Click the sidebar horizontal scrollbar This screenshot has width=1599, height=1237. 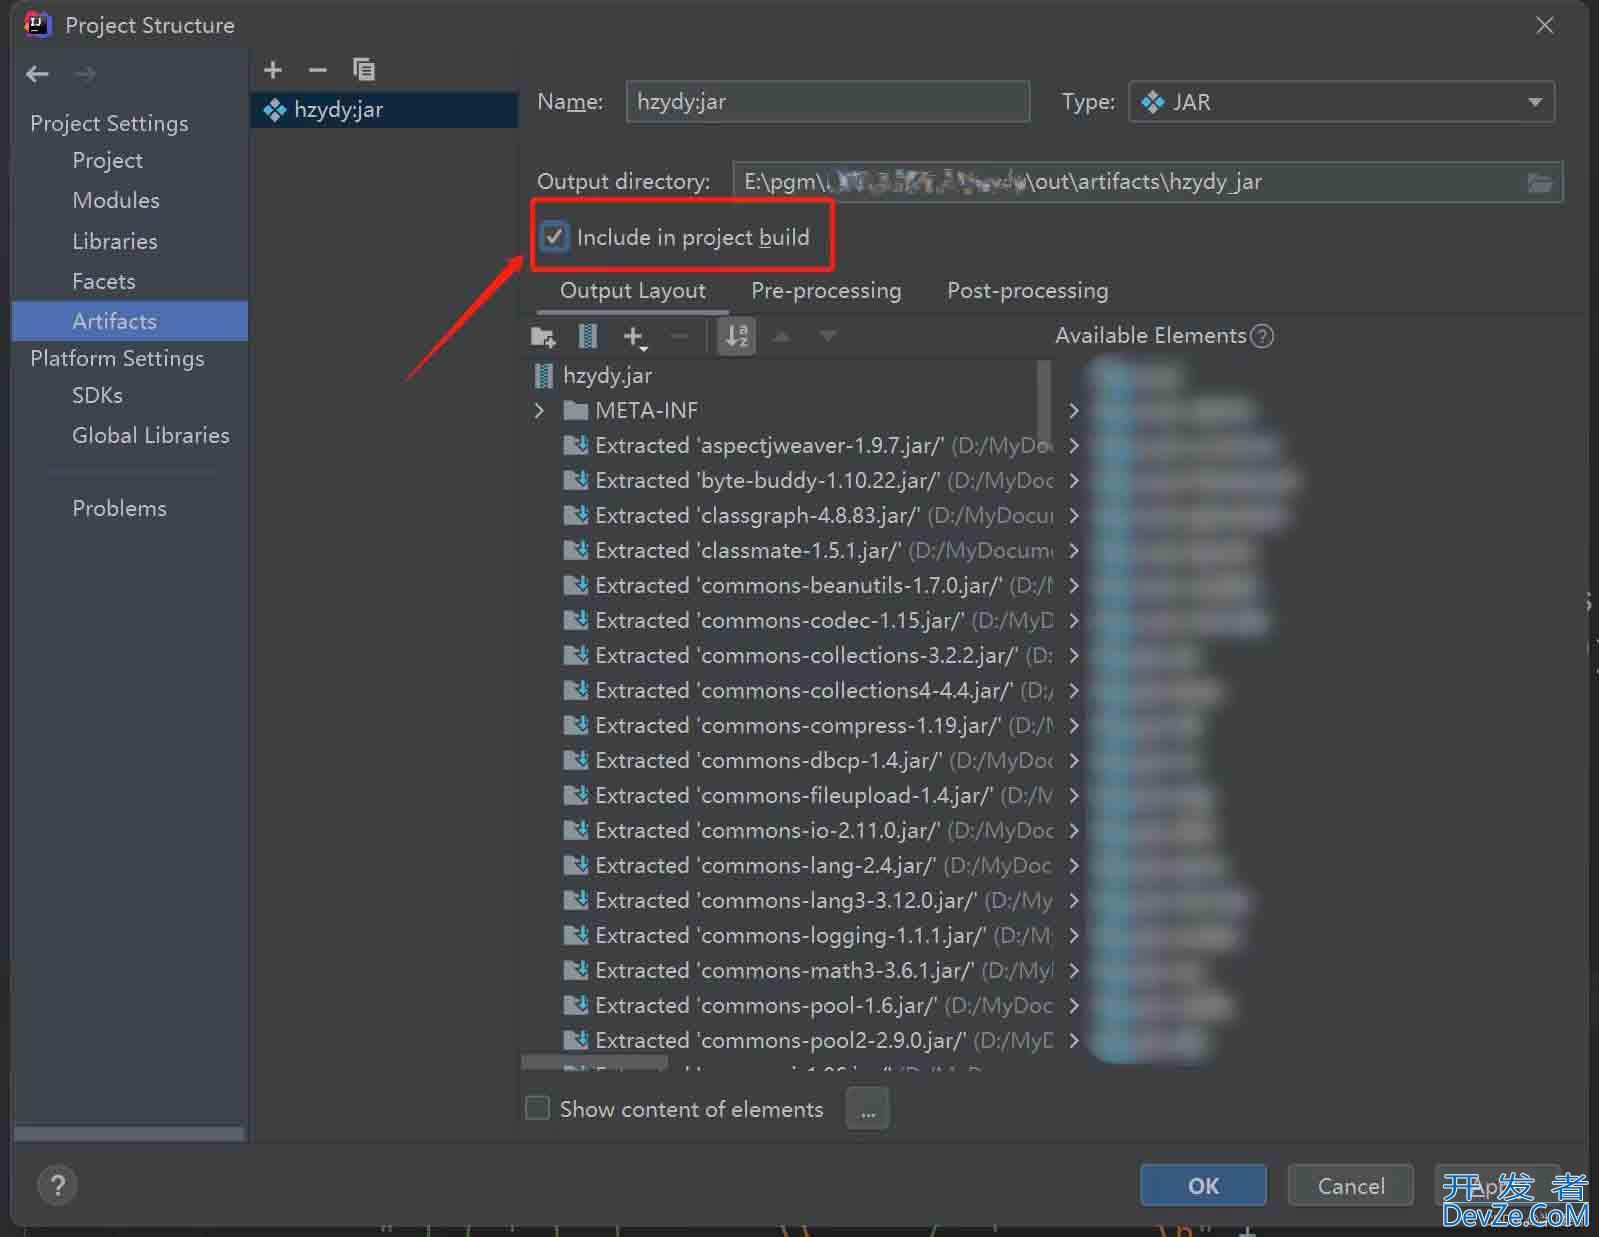[x=129, y=1134]
